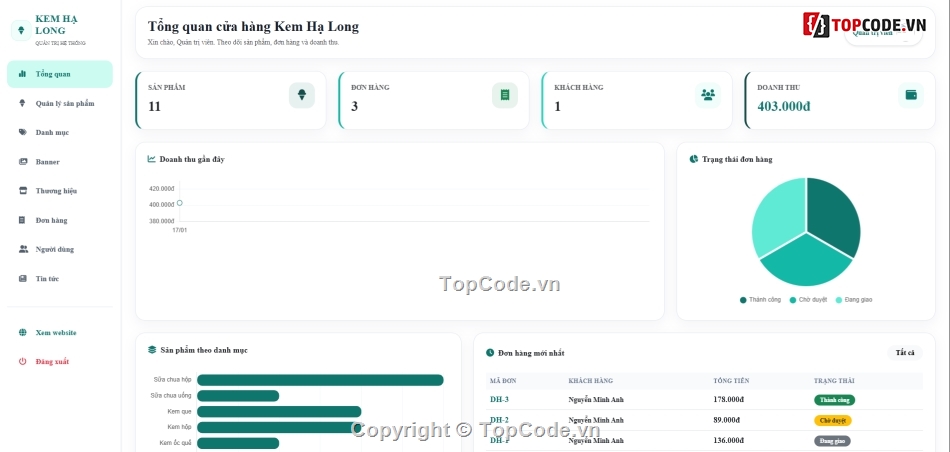Click the 89.000đ total in orders table
Image resolution: width=950 pixels, height=452 pixels.
(x=727, y=420)
